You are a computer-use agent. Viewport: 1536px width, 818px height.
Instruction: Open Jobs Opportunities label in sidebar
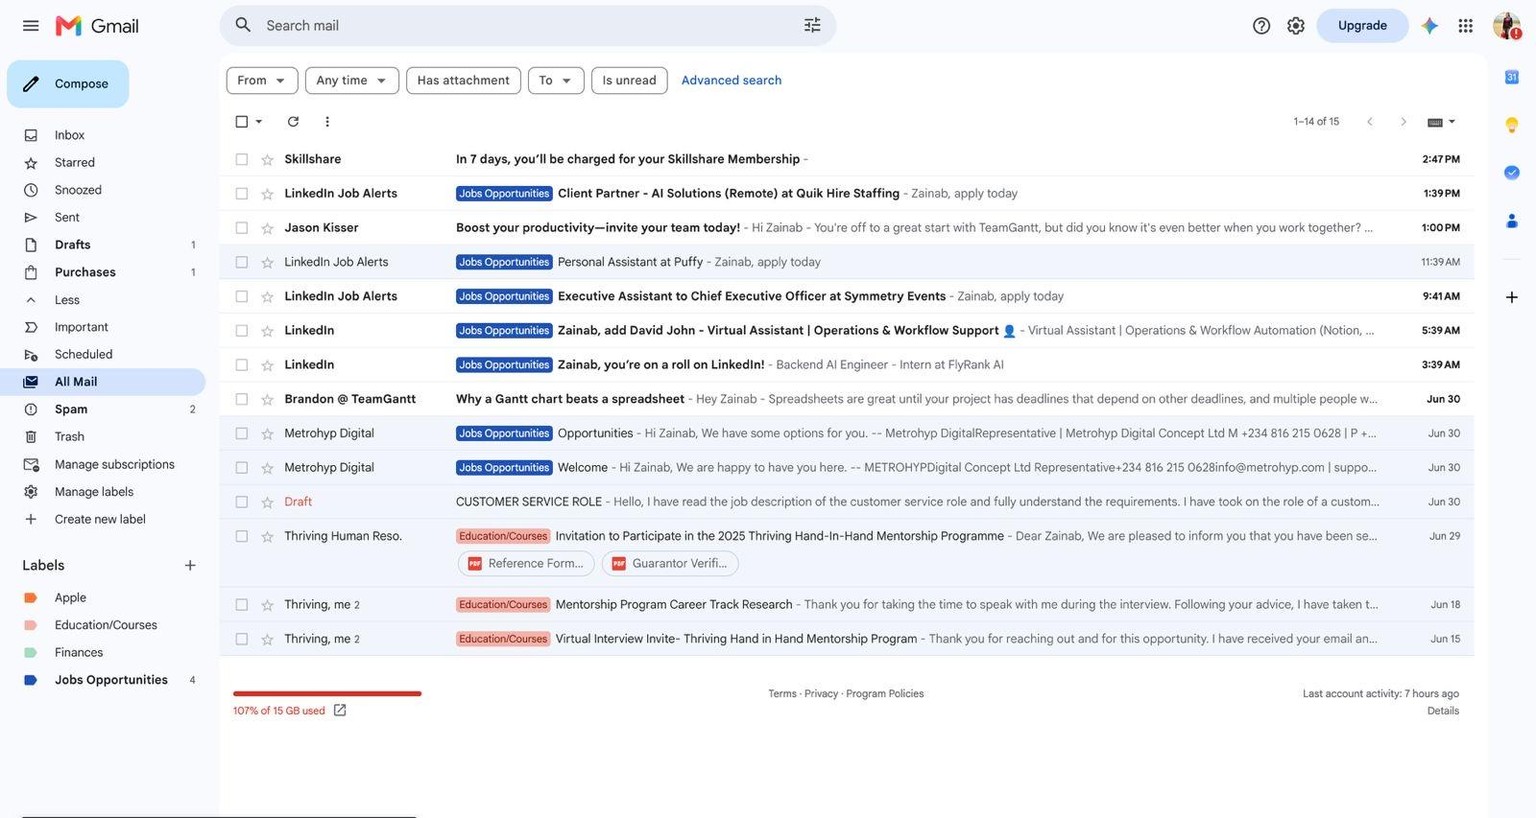[111, 680]
